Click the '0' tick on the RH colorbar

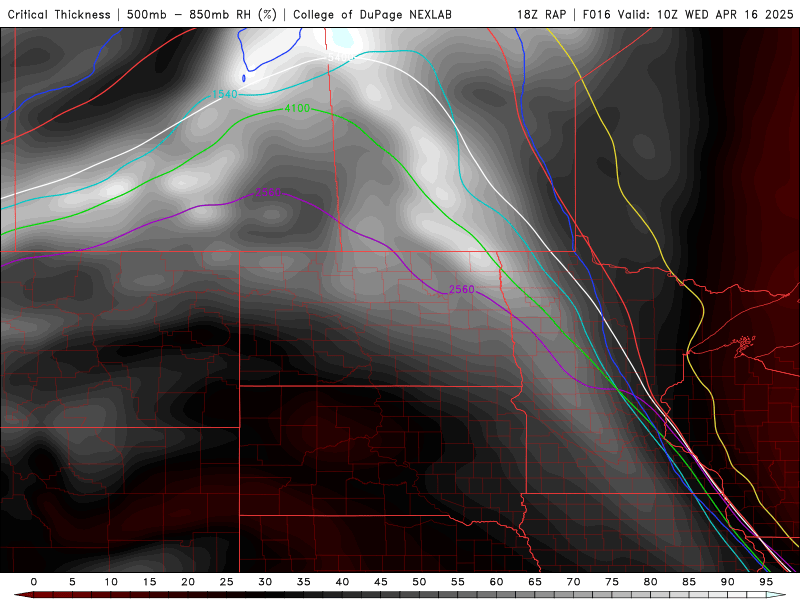34,582
